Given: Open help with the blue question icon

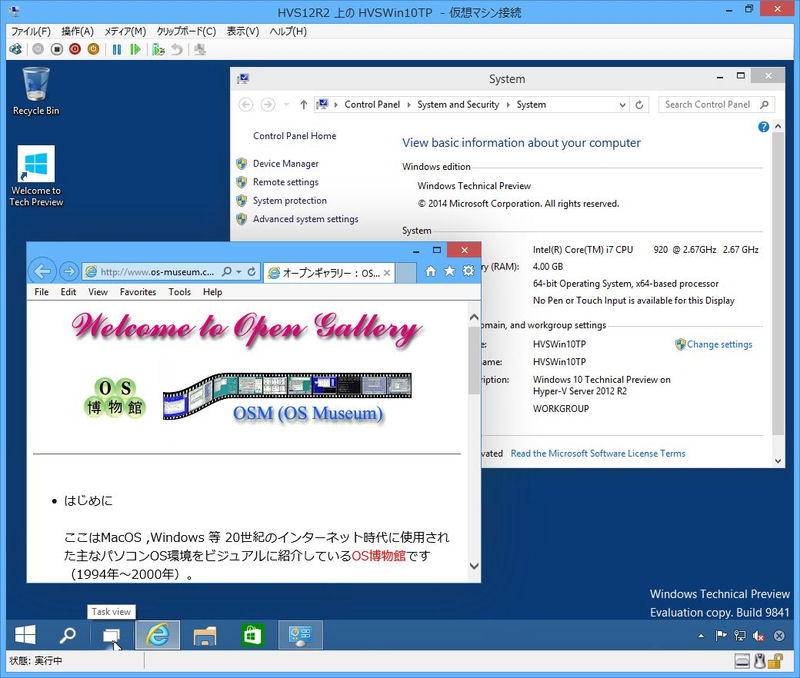Looking at the screenshot, I should (763, 127).
